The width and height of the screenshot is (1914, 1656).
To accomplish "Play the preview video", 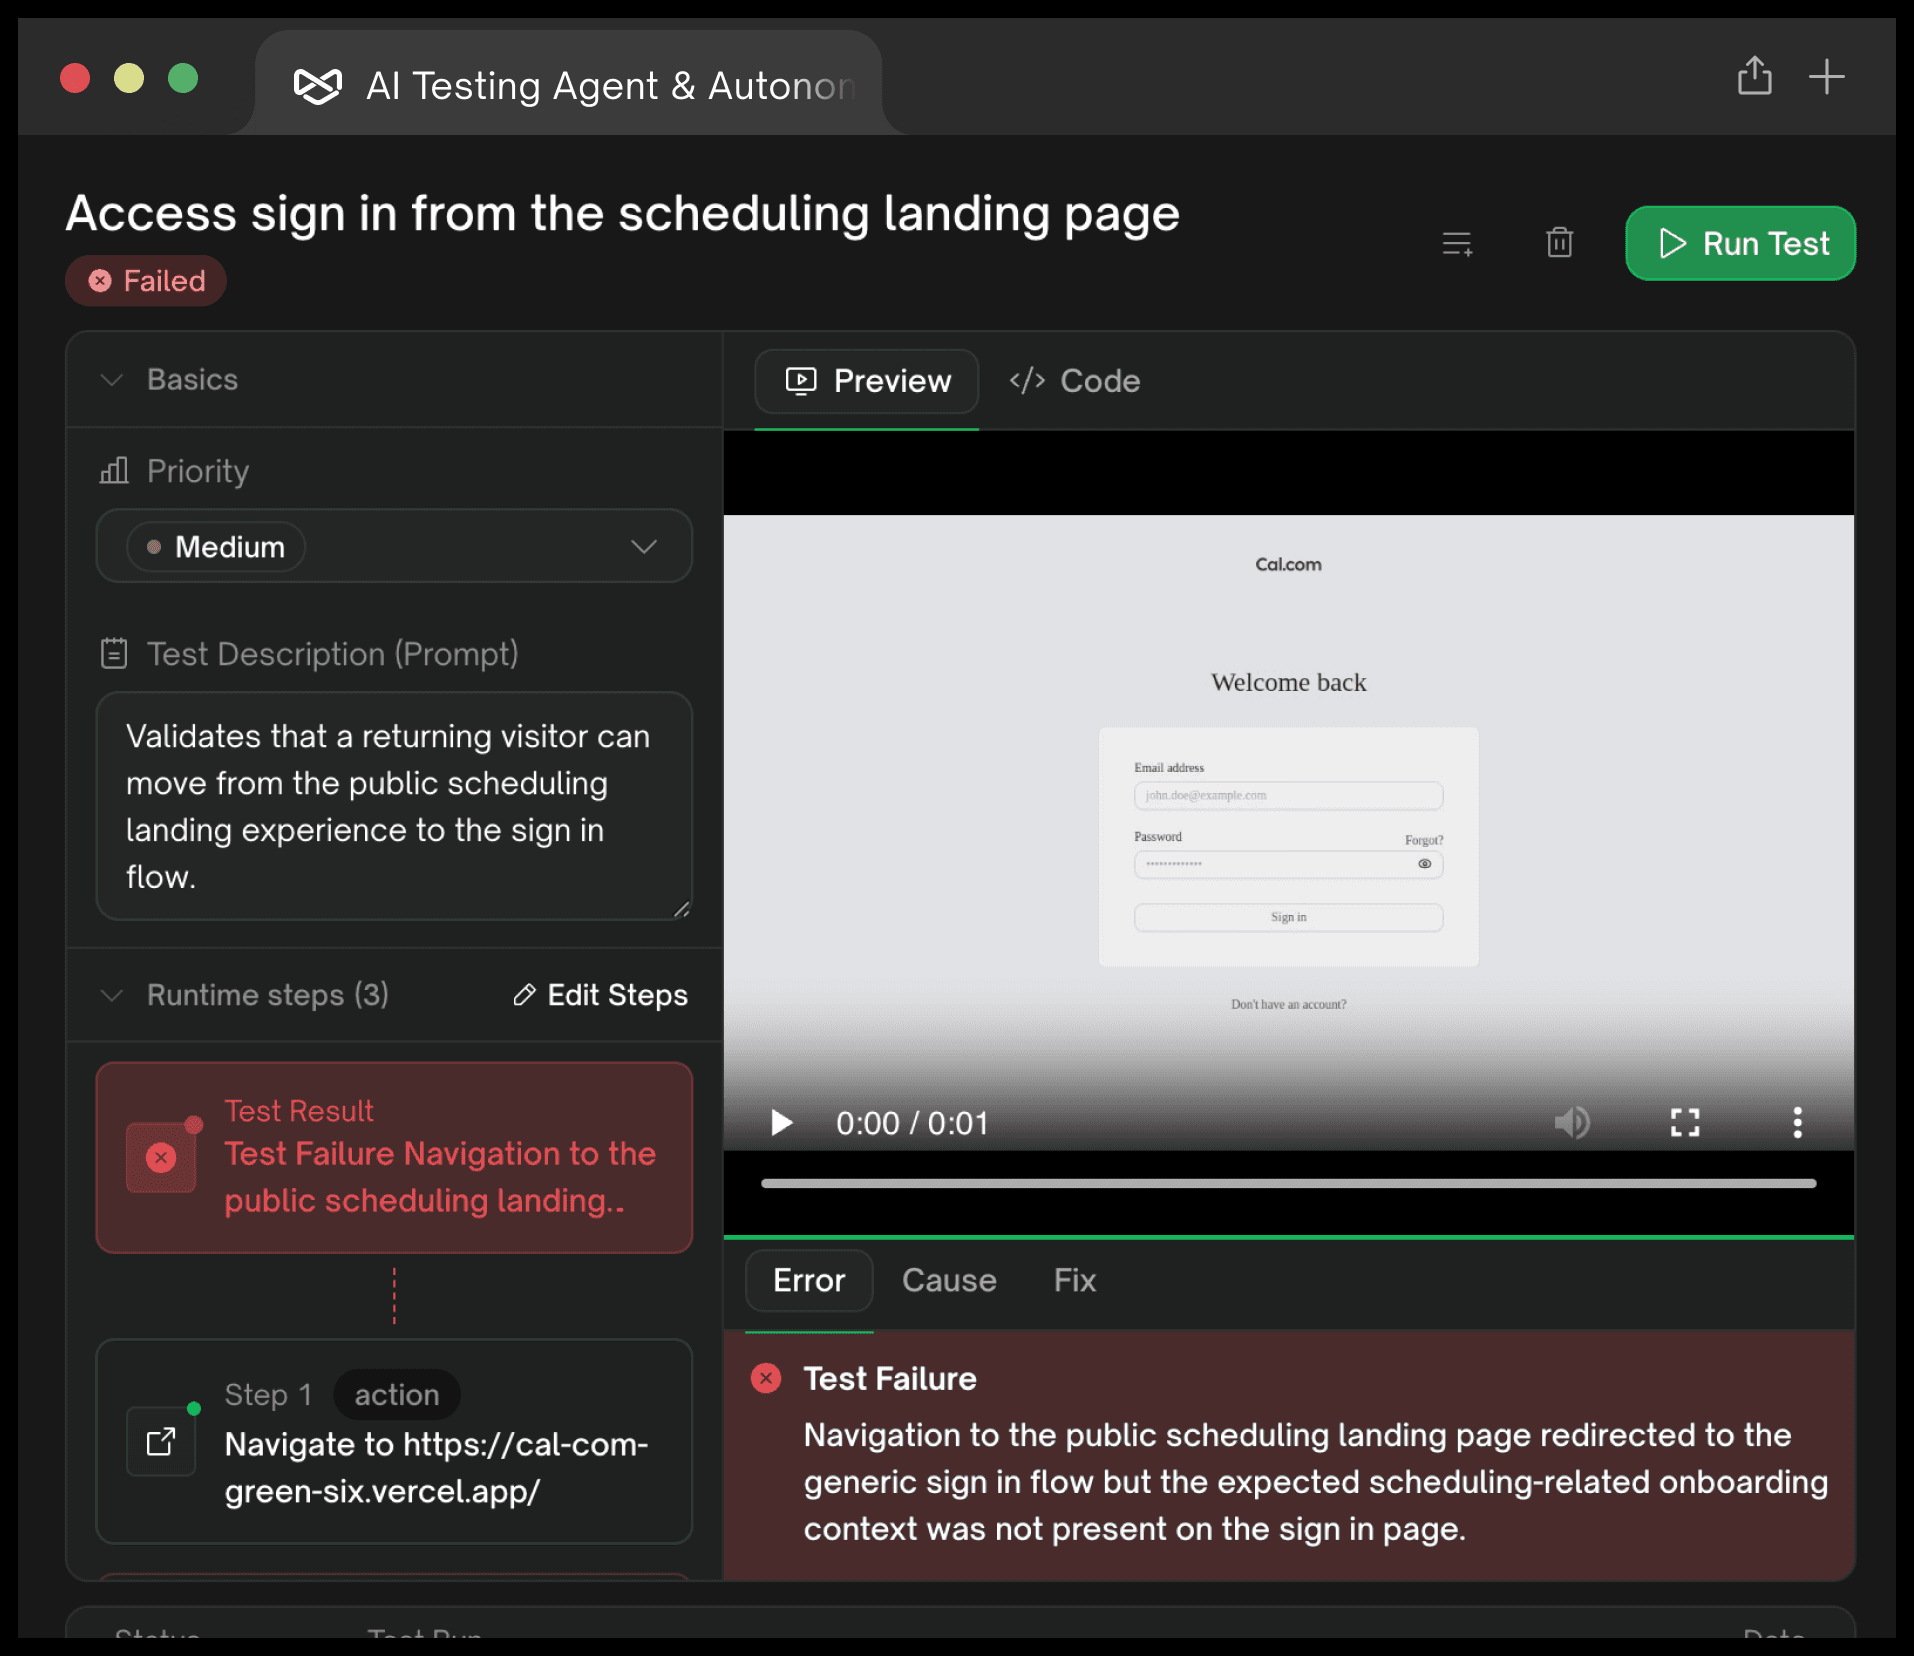I will (782, 1123).
